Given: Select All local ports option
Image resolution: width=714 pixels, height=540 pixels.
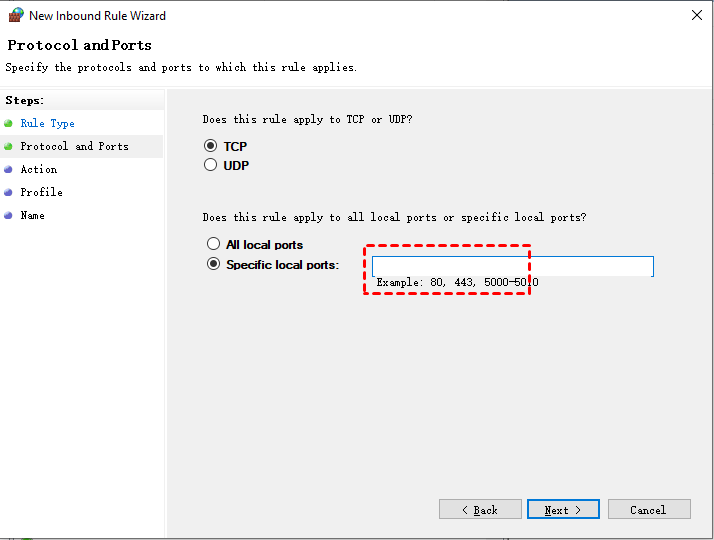Looking at the screenshot, I should pyautogui.click(x=213, y=244).
